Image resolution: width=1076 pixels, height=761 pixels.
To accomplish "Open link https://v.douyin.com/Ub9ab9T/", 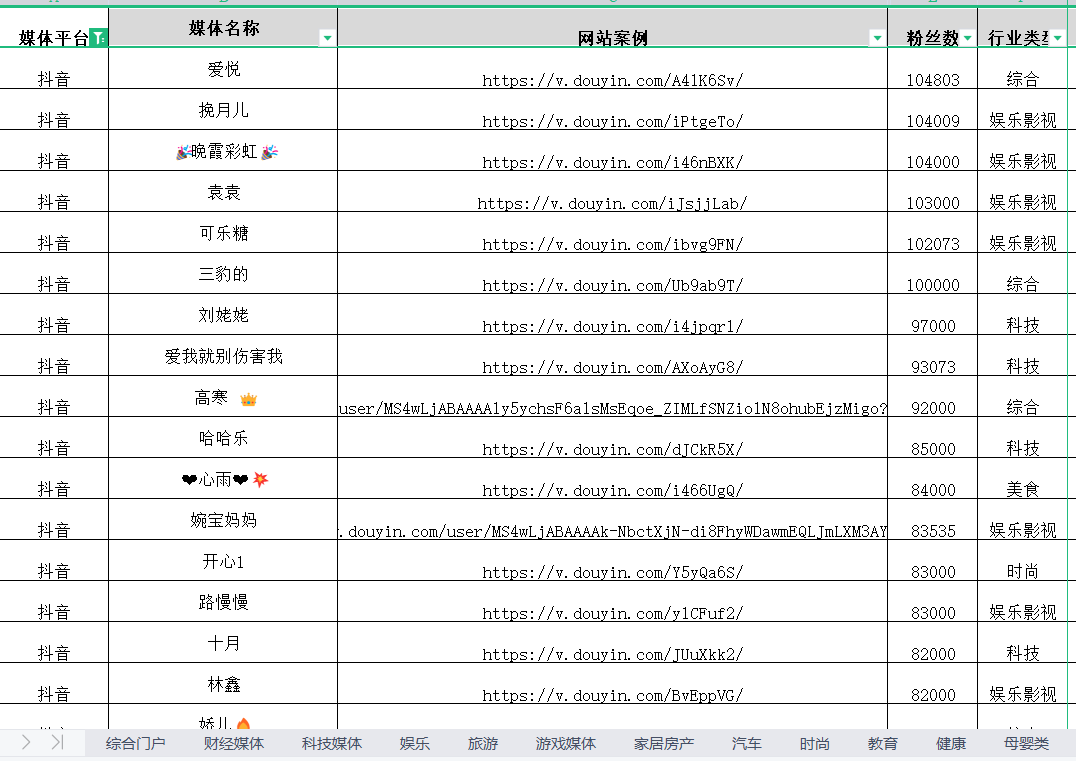I will 612,285.
